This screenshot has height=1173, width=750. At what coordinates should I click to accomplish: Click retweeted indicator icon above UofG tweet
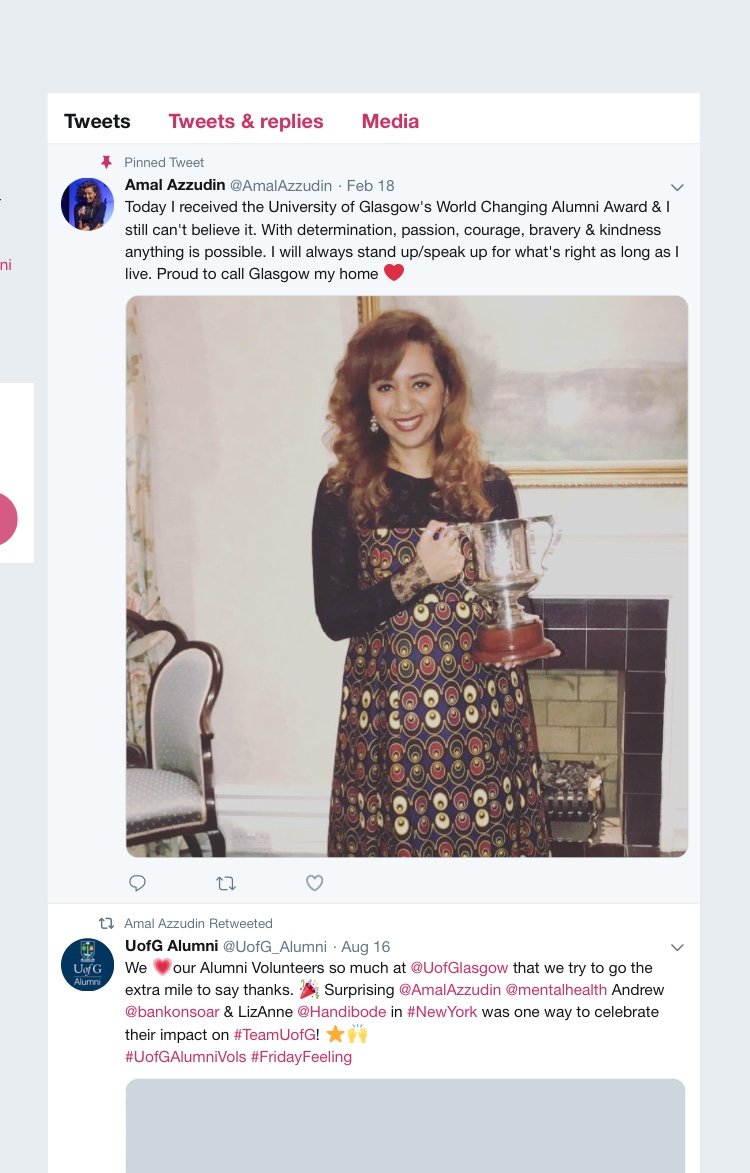pyautogui.click(x=106, y=923)
